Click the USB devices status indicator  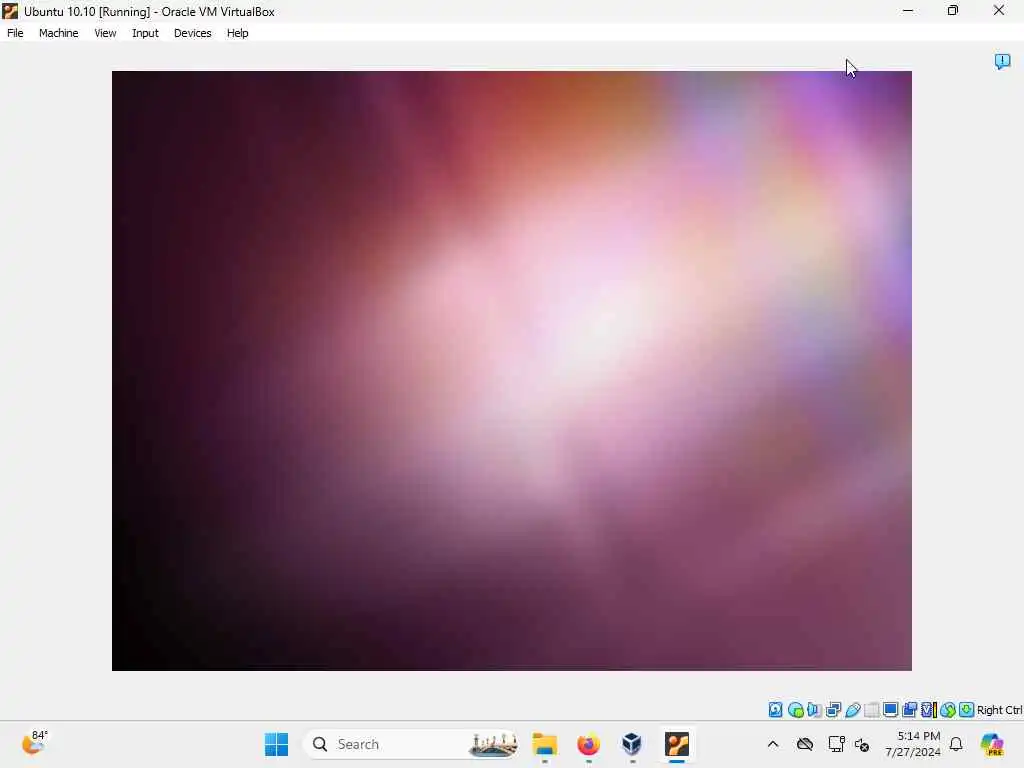click(852, 710)
